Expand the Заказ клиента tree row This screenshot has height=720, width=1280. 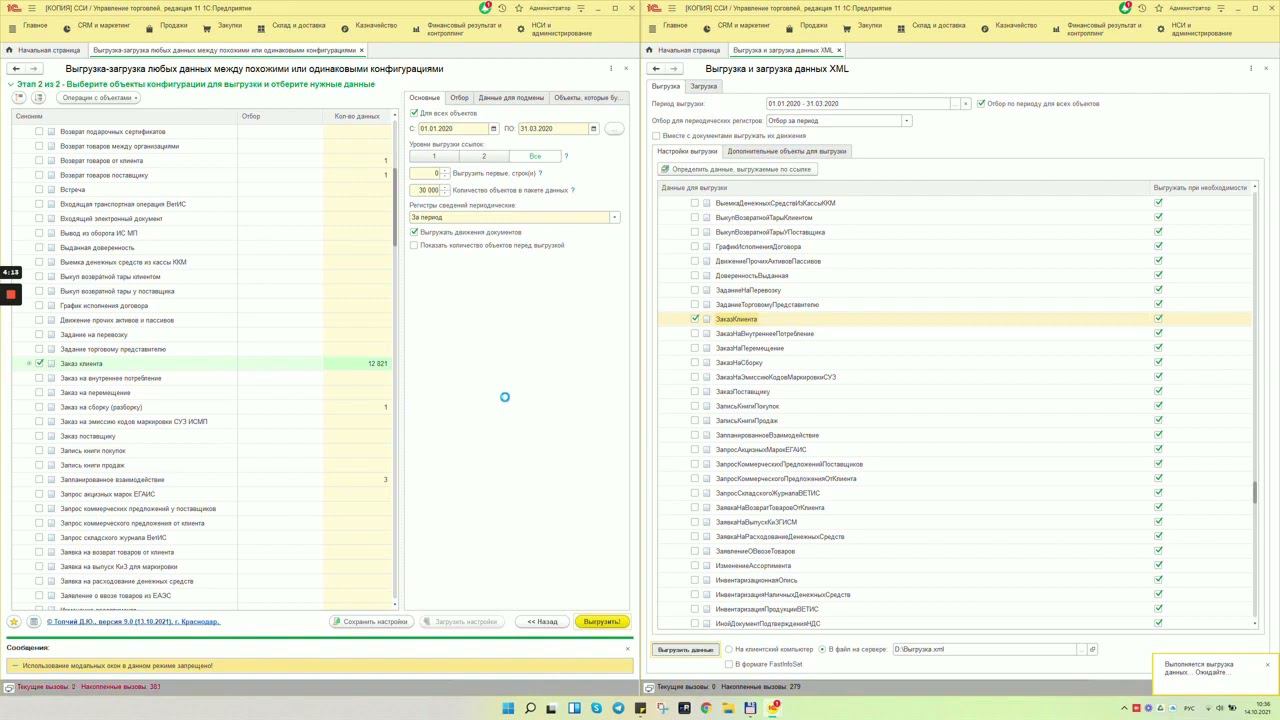[x=28, y=363]
